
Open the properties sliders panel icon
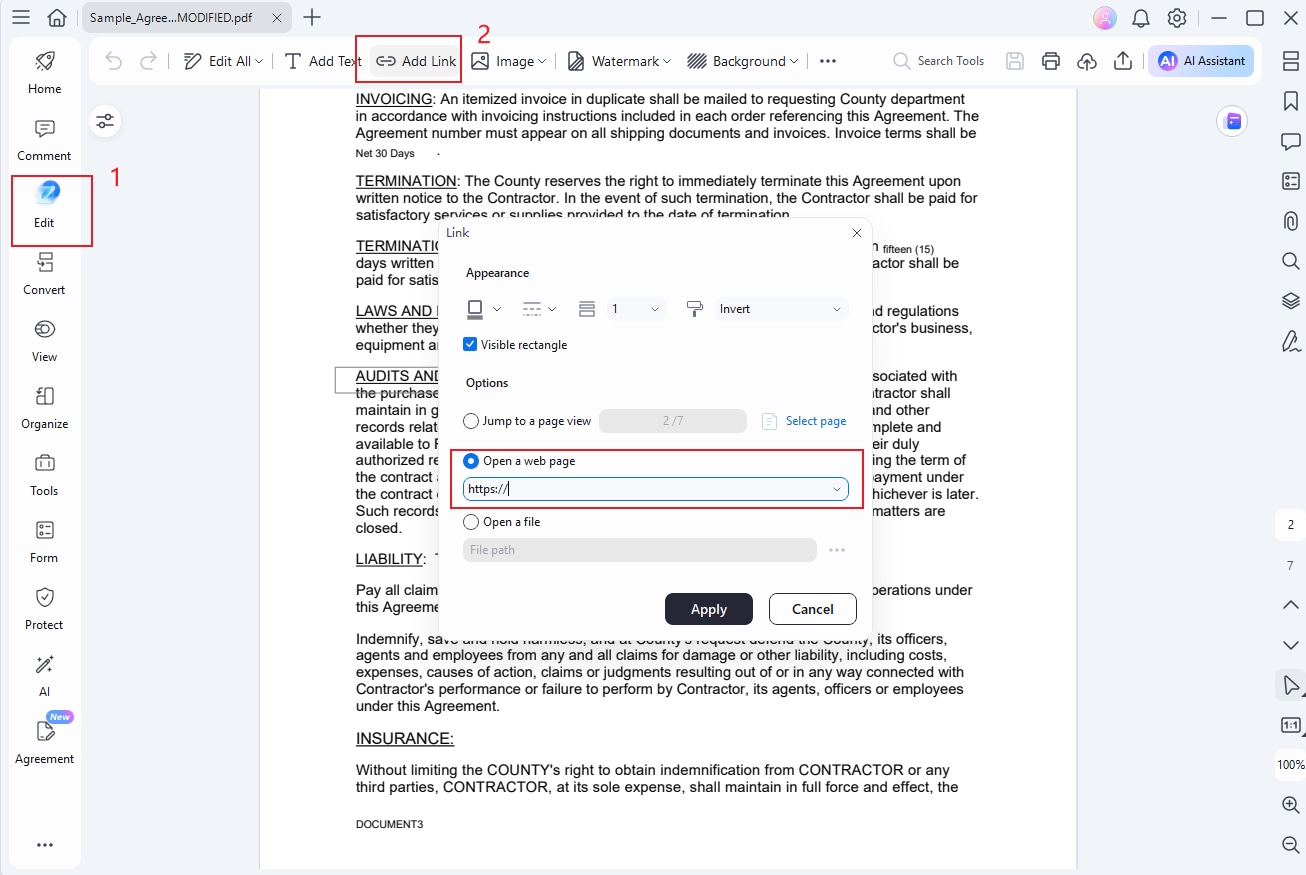click(105, 122)
